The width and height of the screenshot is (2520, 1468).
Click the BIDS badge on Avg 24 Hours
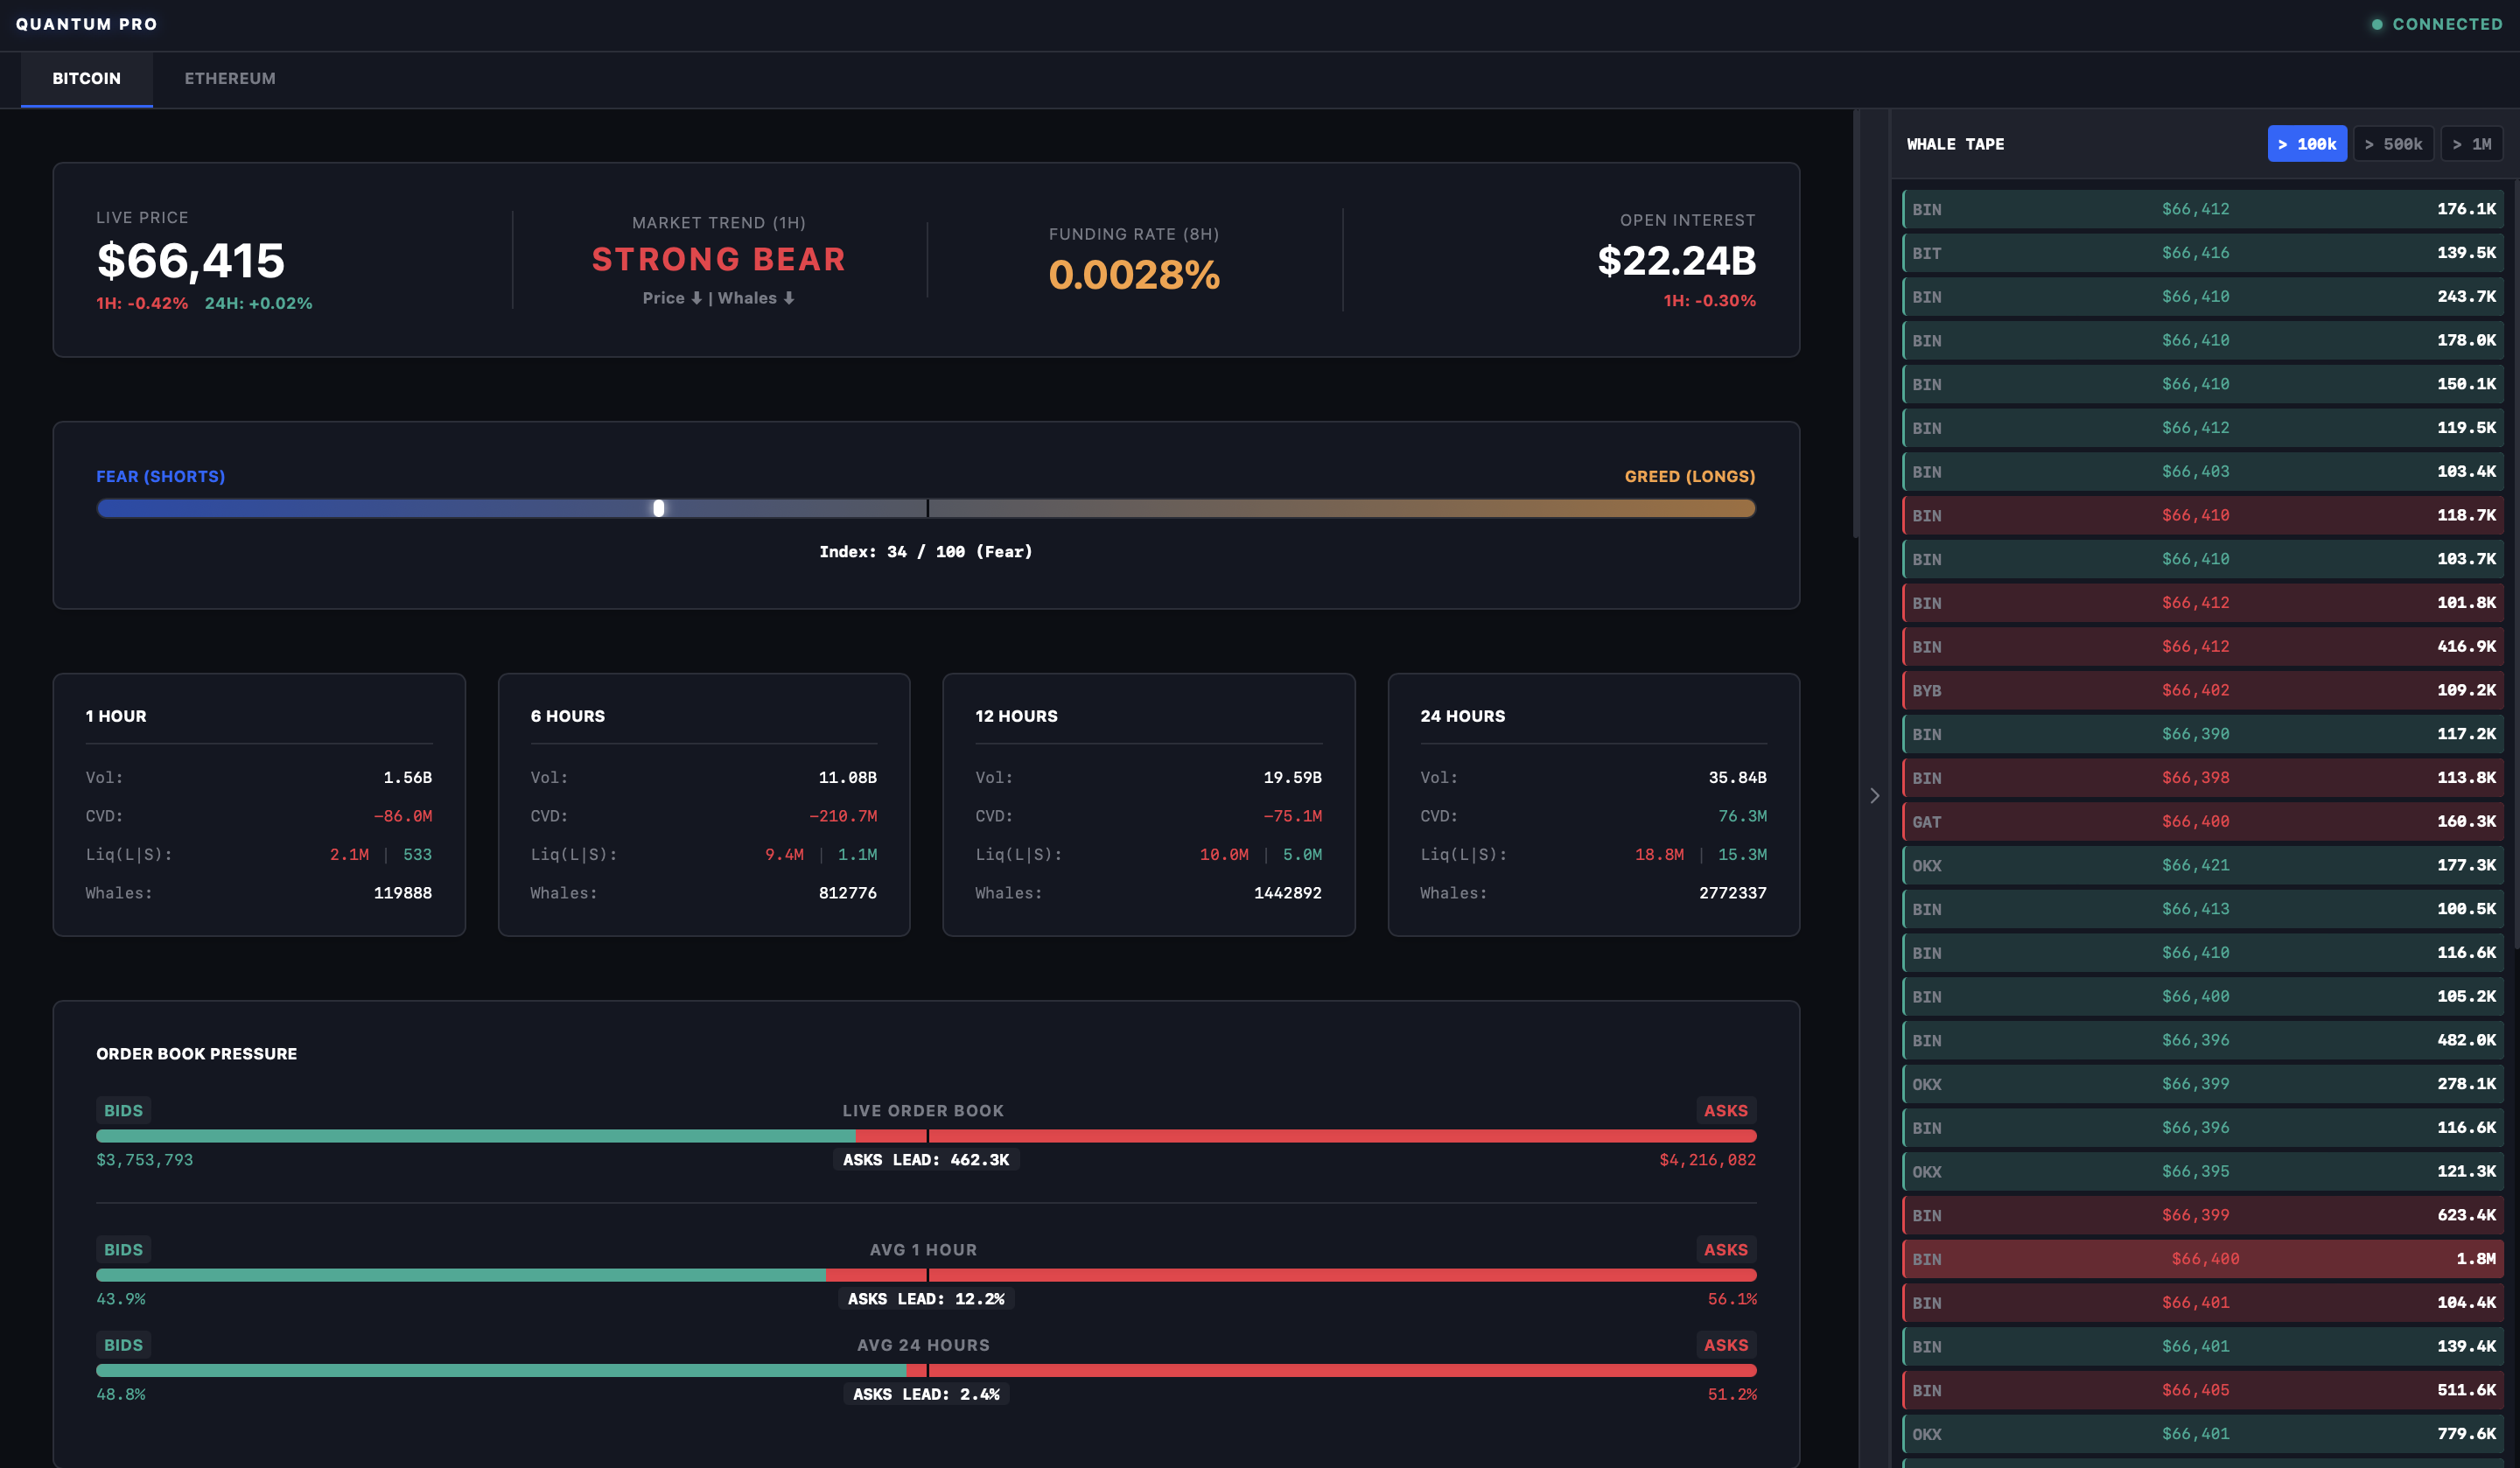[x=123, y=1345]
